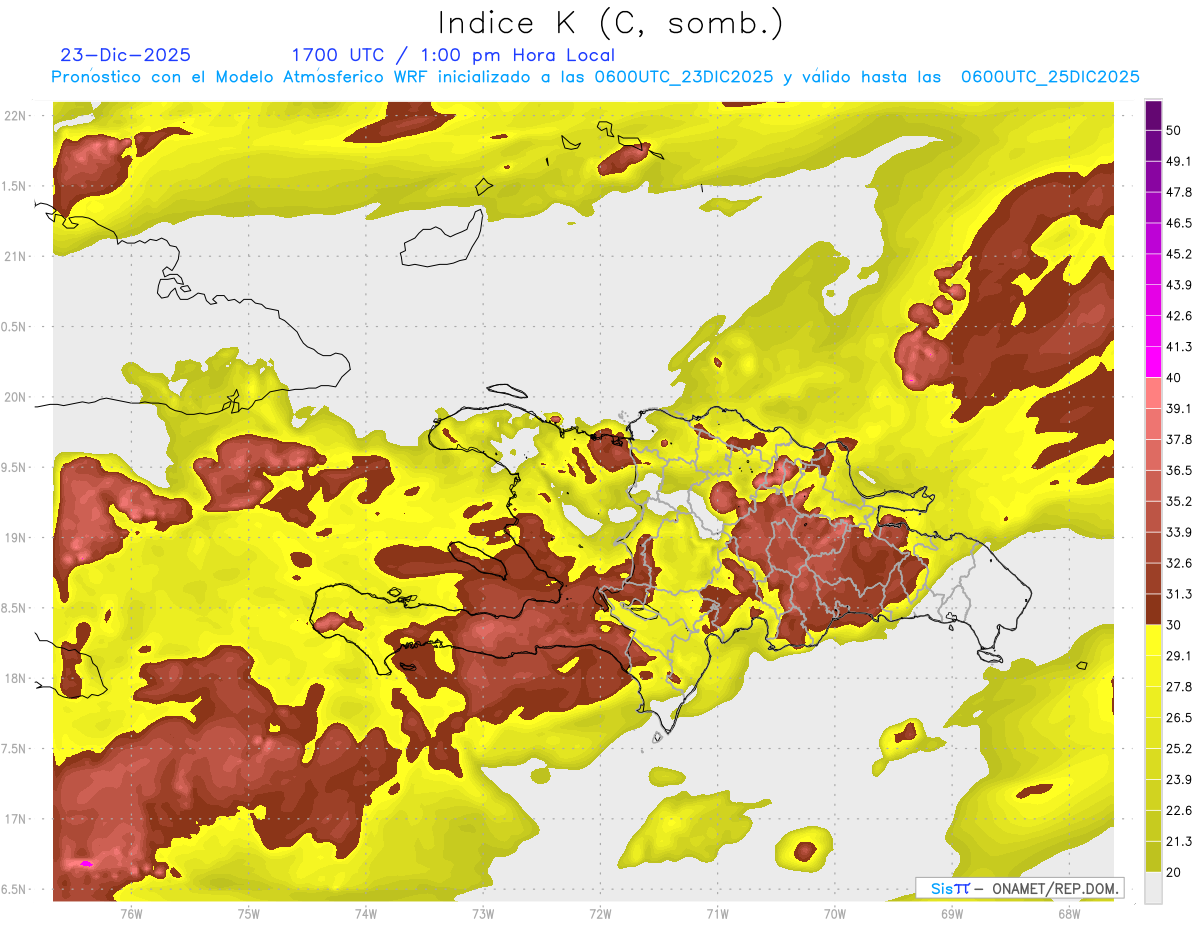The height and width of the screenshot is (927, 1200).
Task: Click the title 'Indice K (C, somb.)'
Action: point(611,23)
